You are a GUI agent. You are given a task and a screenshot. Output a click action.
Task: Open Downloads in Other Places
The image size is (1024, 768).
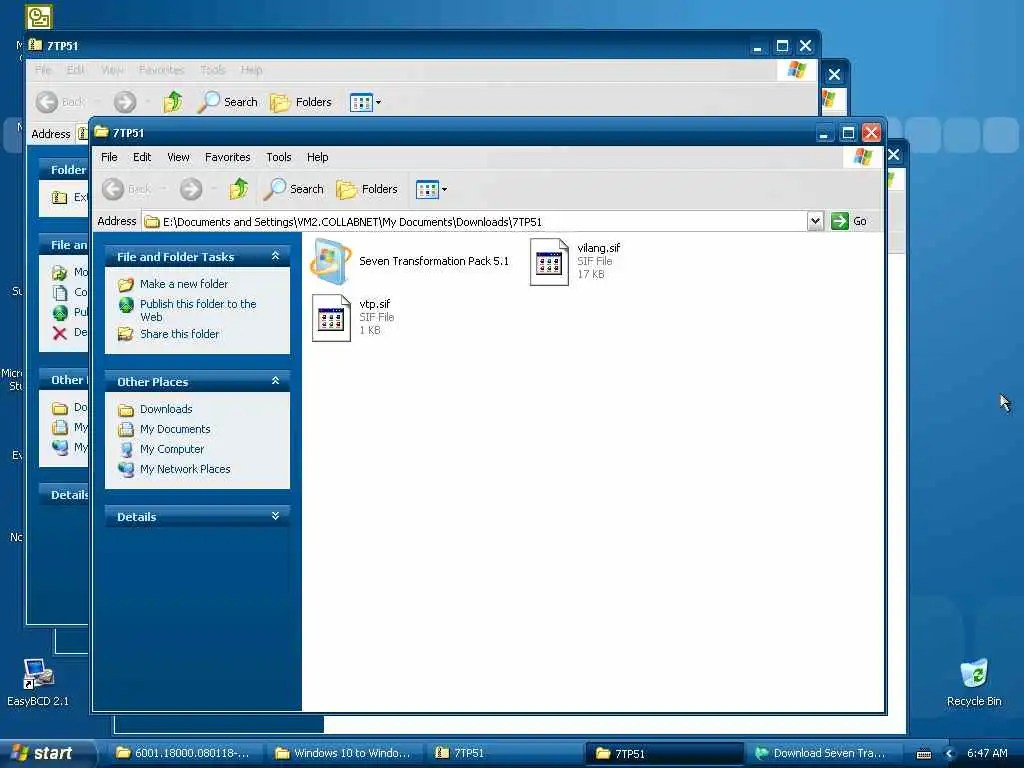point(166,409)
